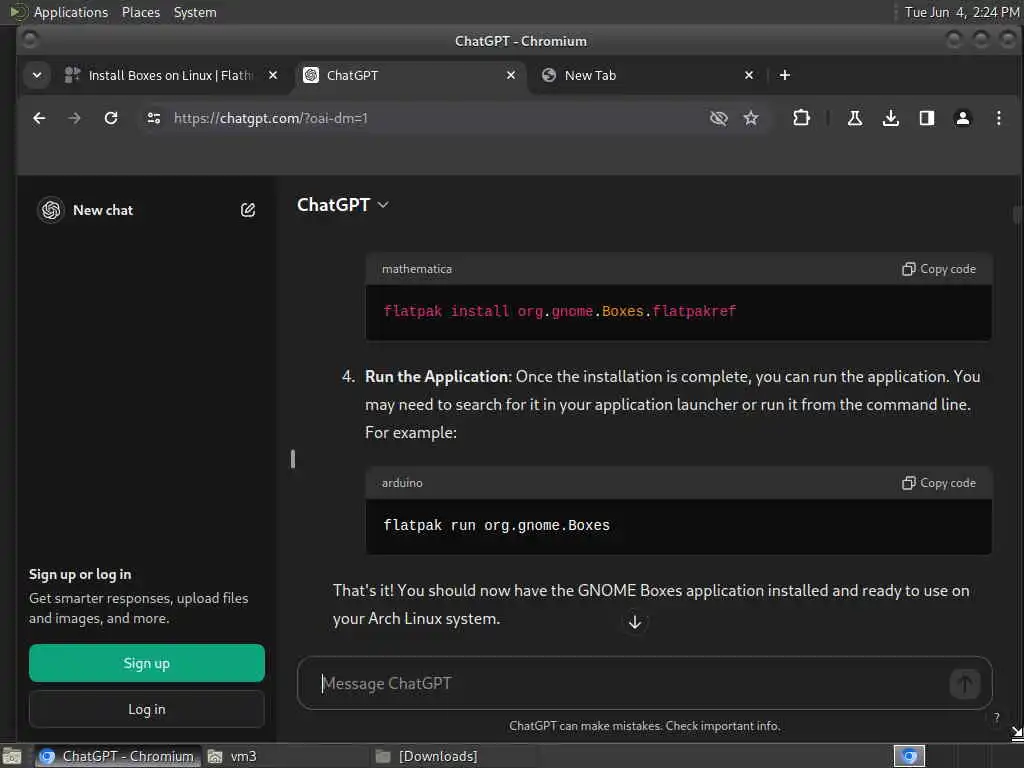This screenshot has height=768, width=1024.
Task: Expand the tab search dropdown arrow
Action: tap(37, 75)
